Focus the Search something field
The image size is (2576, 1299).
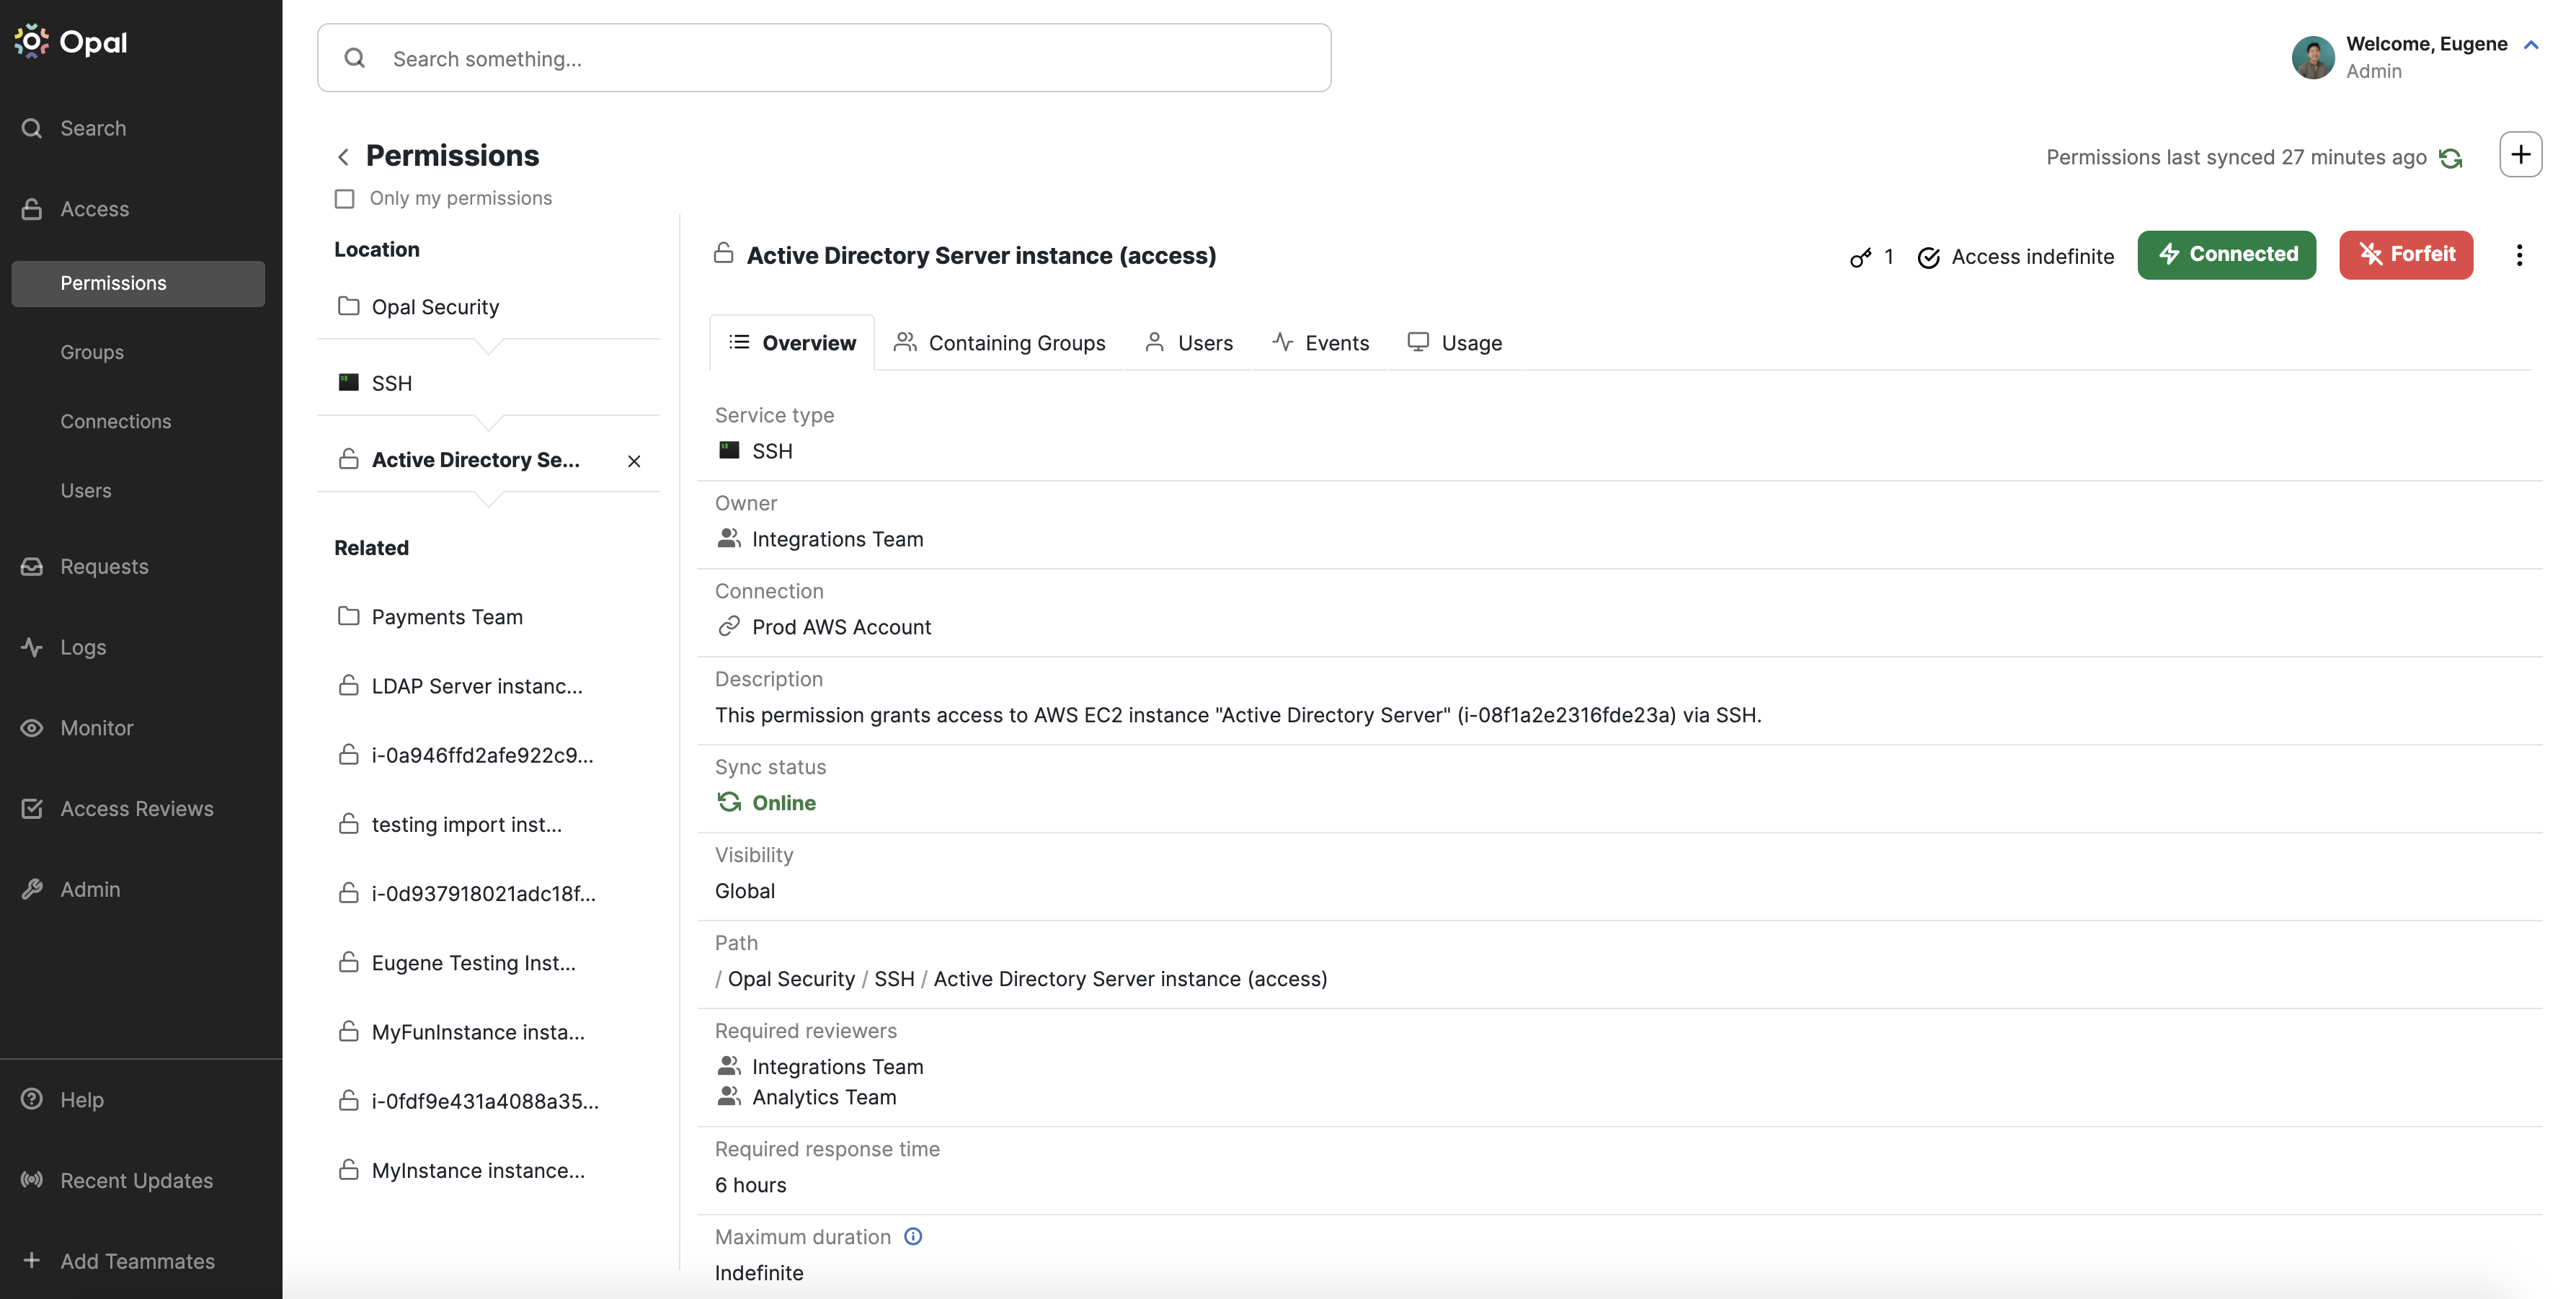[824, 58]
